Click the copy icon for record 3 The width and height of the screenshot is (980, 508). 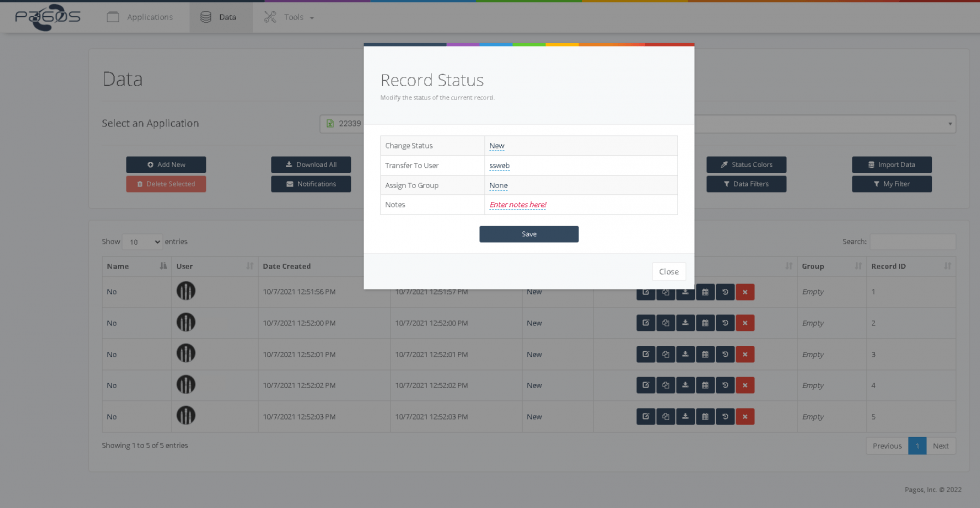point(666,354)
